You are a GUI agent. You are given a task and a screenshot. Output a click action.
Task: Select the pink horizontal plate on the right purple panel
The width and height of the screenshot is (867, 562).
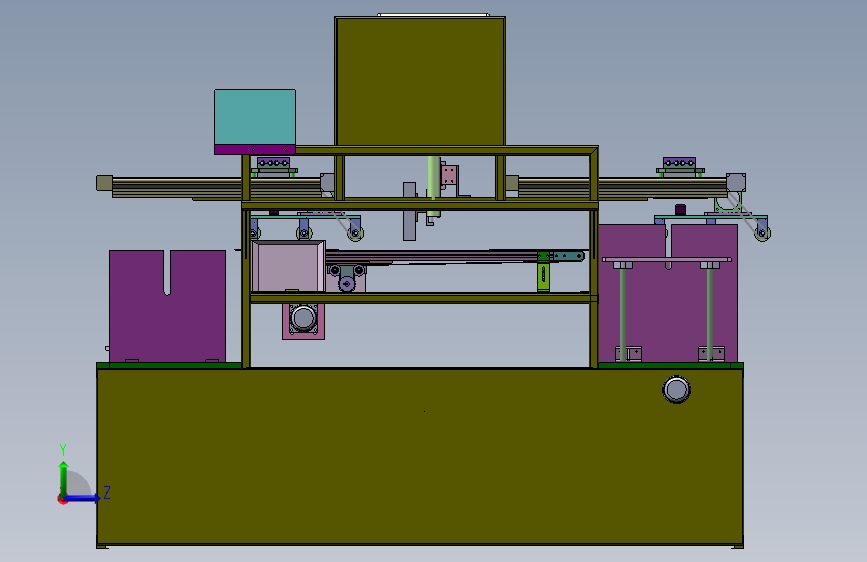667,259
